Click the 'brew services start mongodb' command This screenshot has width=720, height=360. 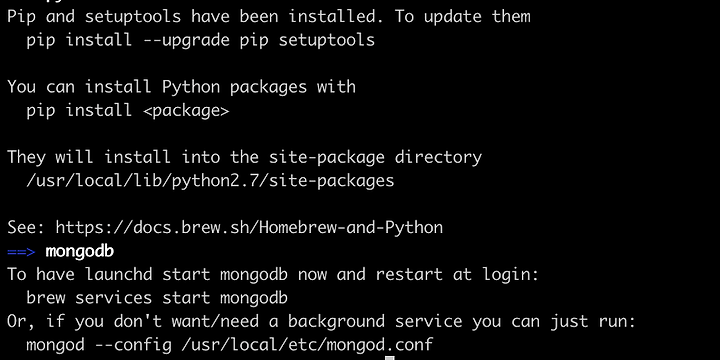[157, 298]
